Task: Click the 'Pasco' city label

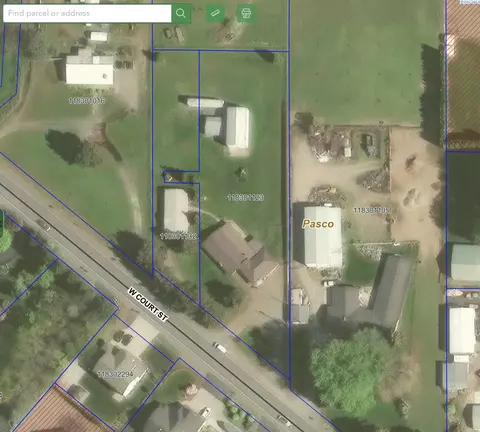Action: click(318, 224)
